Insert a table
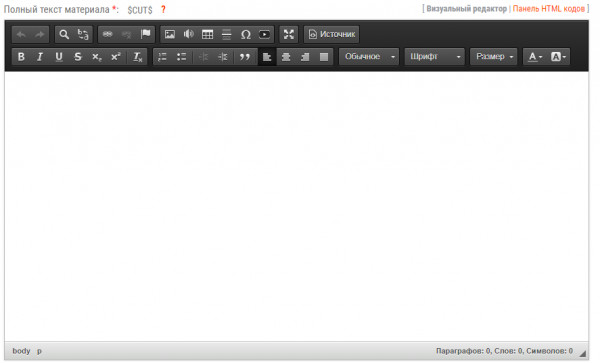Screen dimensions: 600x363 [208, 34]
